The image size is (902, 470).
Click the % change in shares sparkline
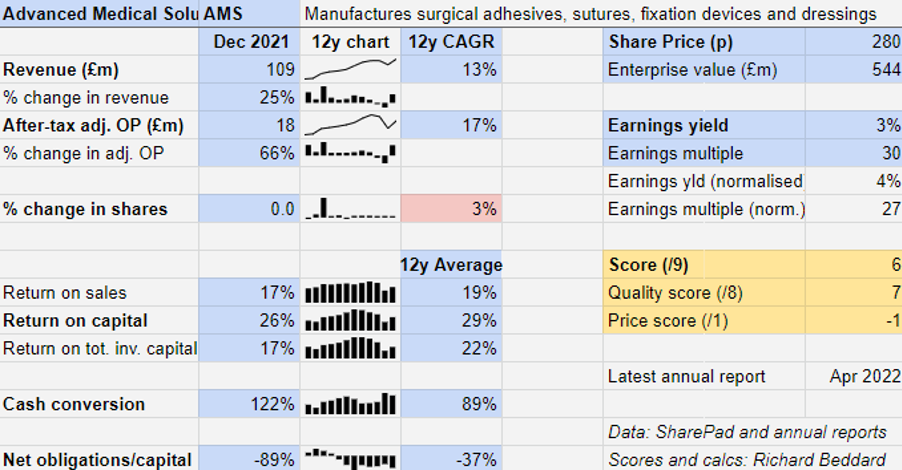tap(350, 209)
